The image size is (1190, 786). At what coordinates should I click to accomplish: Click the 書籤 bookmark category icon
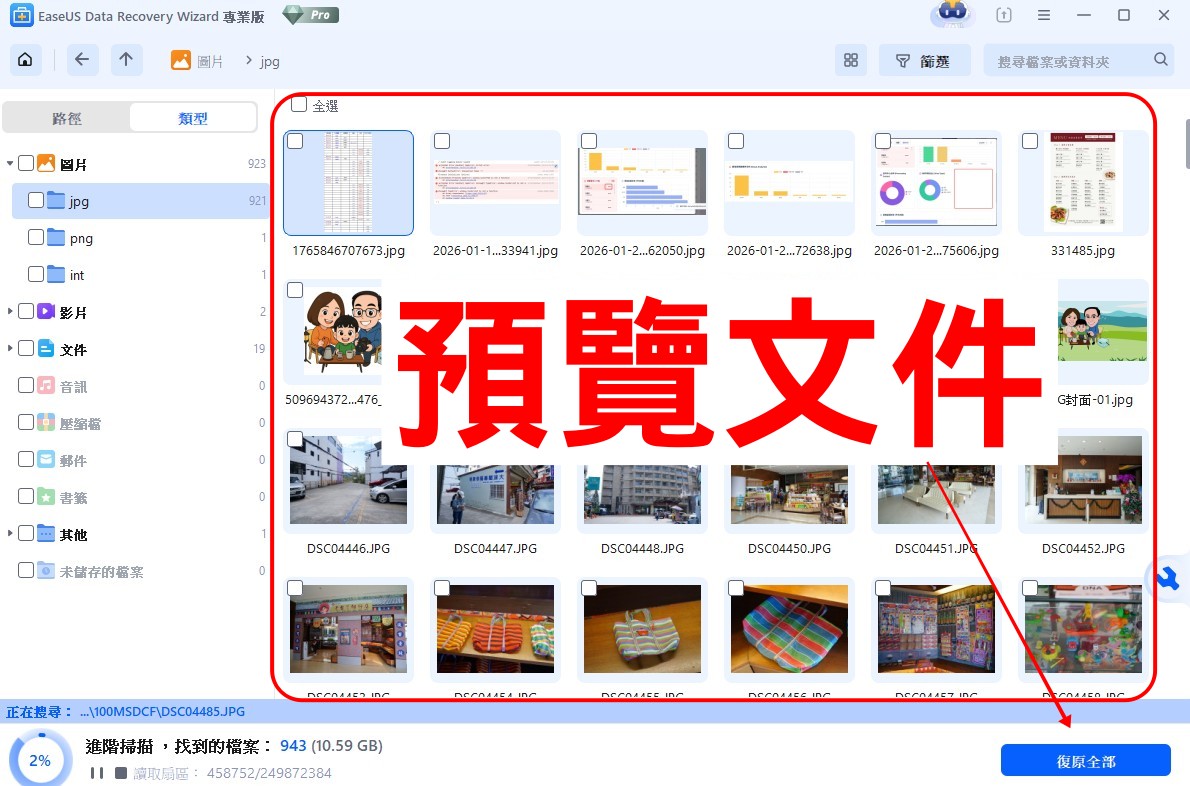pos(46,496)
